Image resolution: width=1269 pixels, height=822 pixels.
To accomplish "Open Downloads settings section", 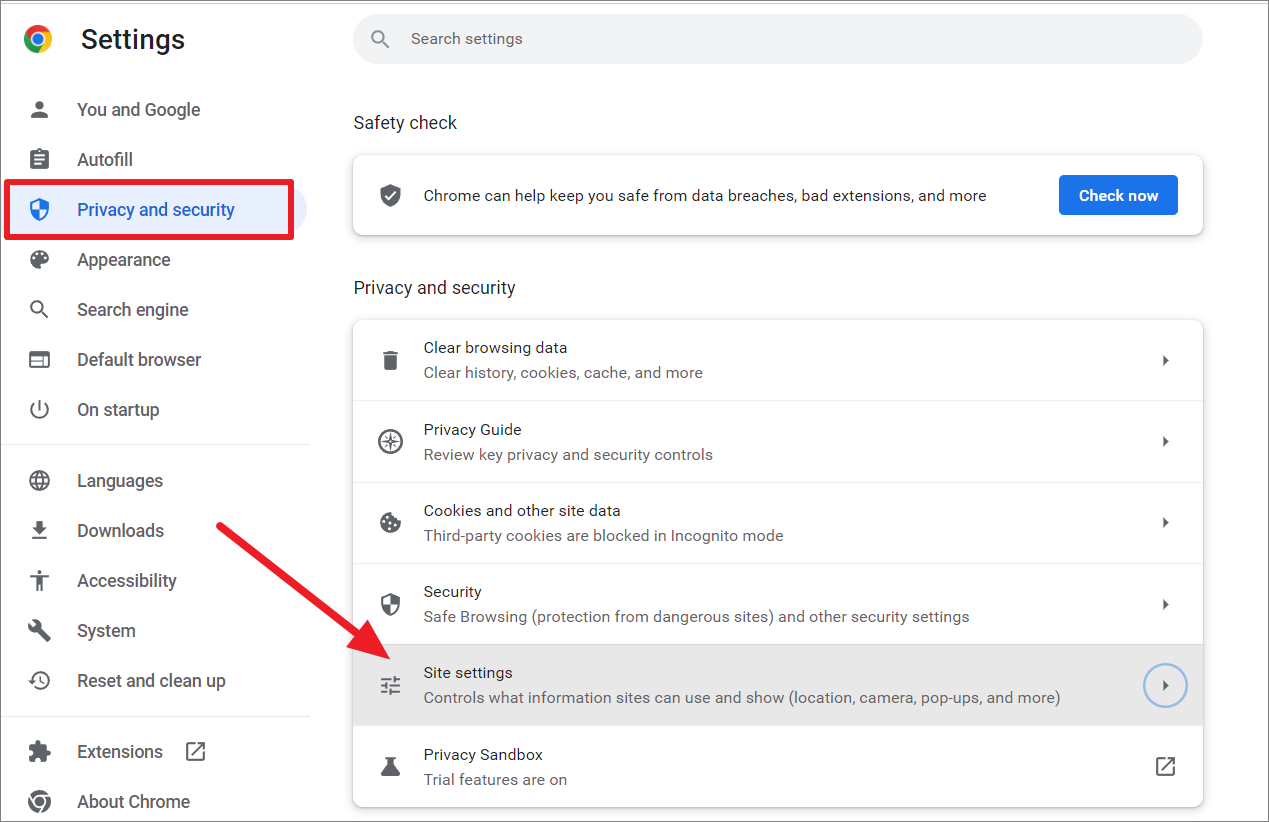I will point(120,530).
